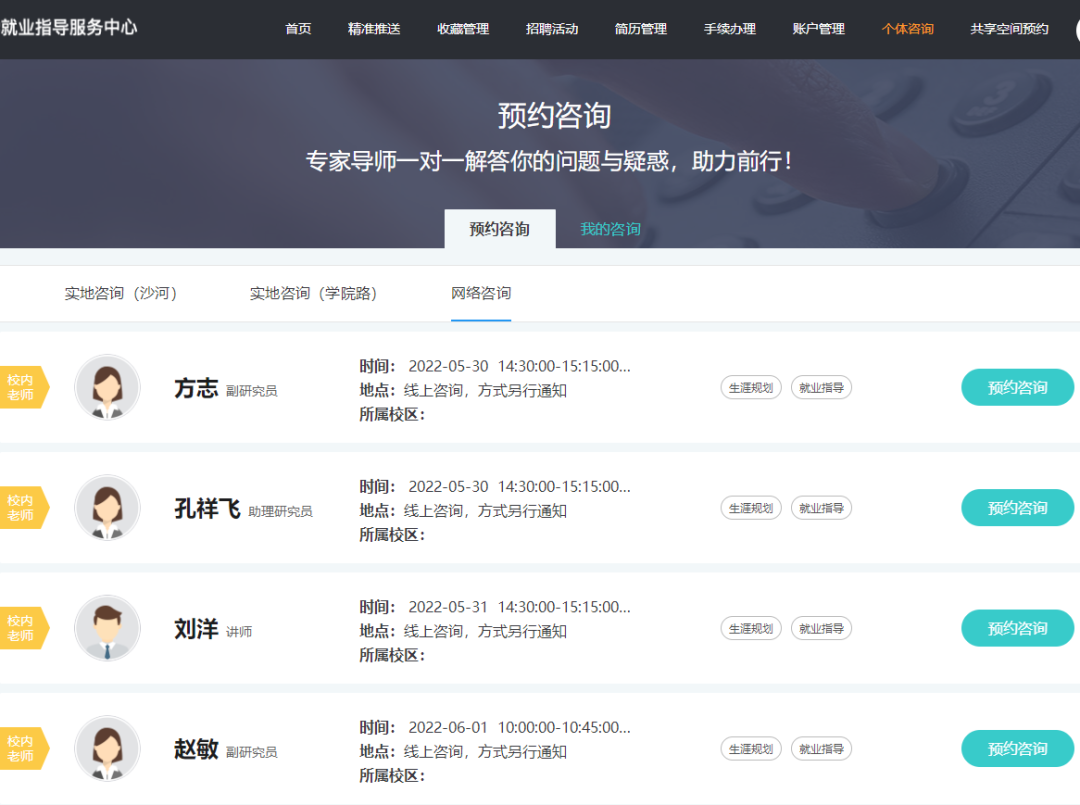Image resolution: width=1080 pixels, height=805 pixels.
Task: Click 校内老师 badge beside 方志
Action: 22,387
